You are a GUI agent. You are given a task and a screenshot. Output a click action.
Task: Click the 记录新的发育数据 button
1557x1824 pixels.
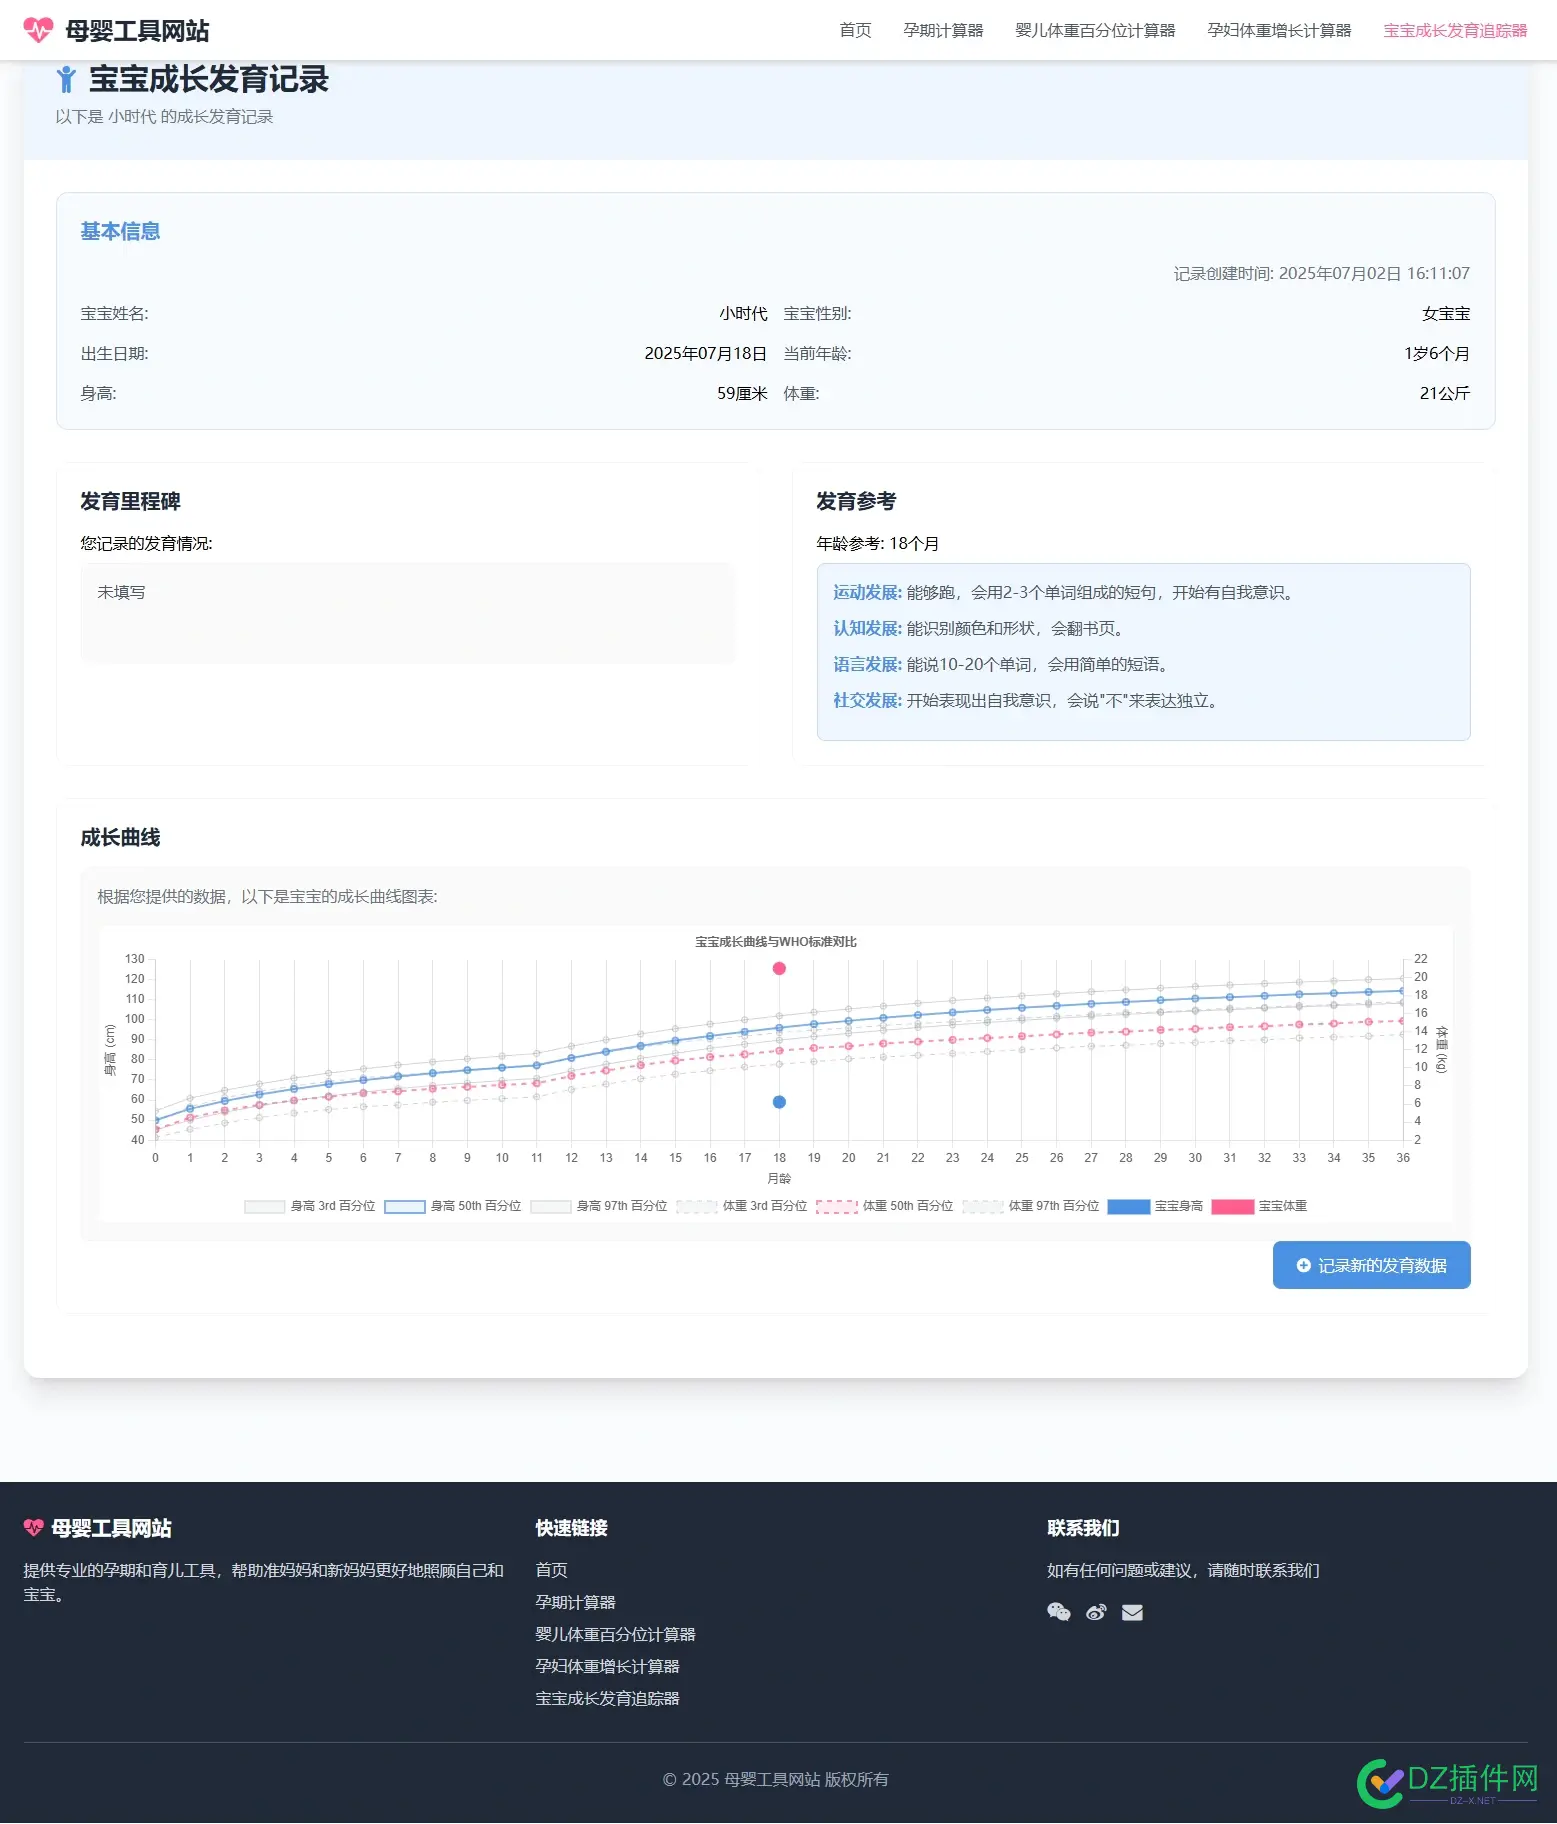pos(1371,1265)
